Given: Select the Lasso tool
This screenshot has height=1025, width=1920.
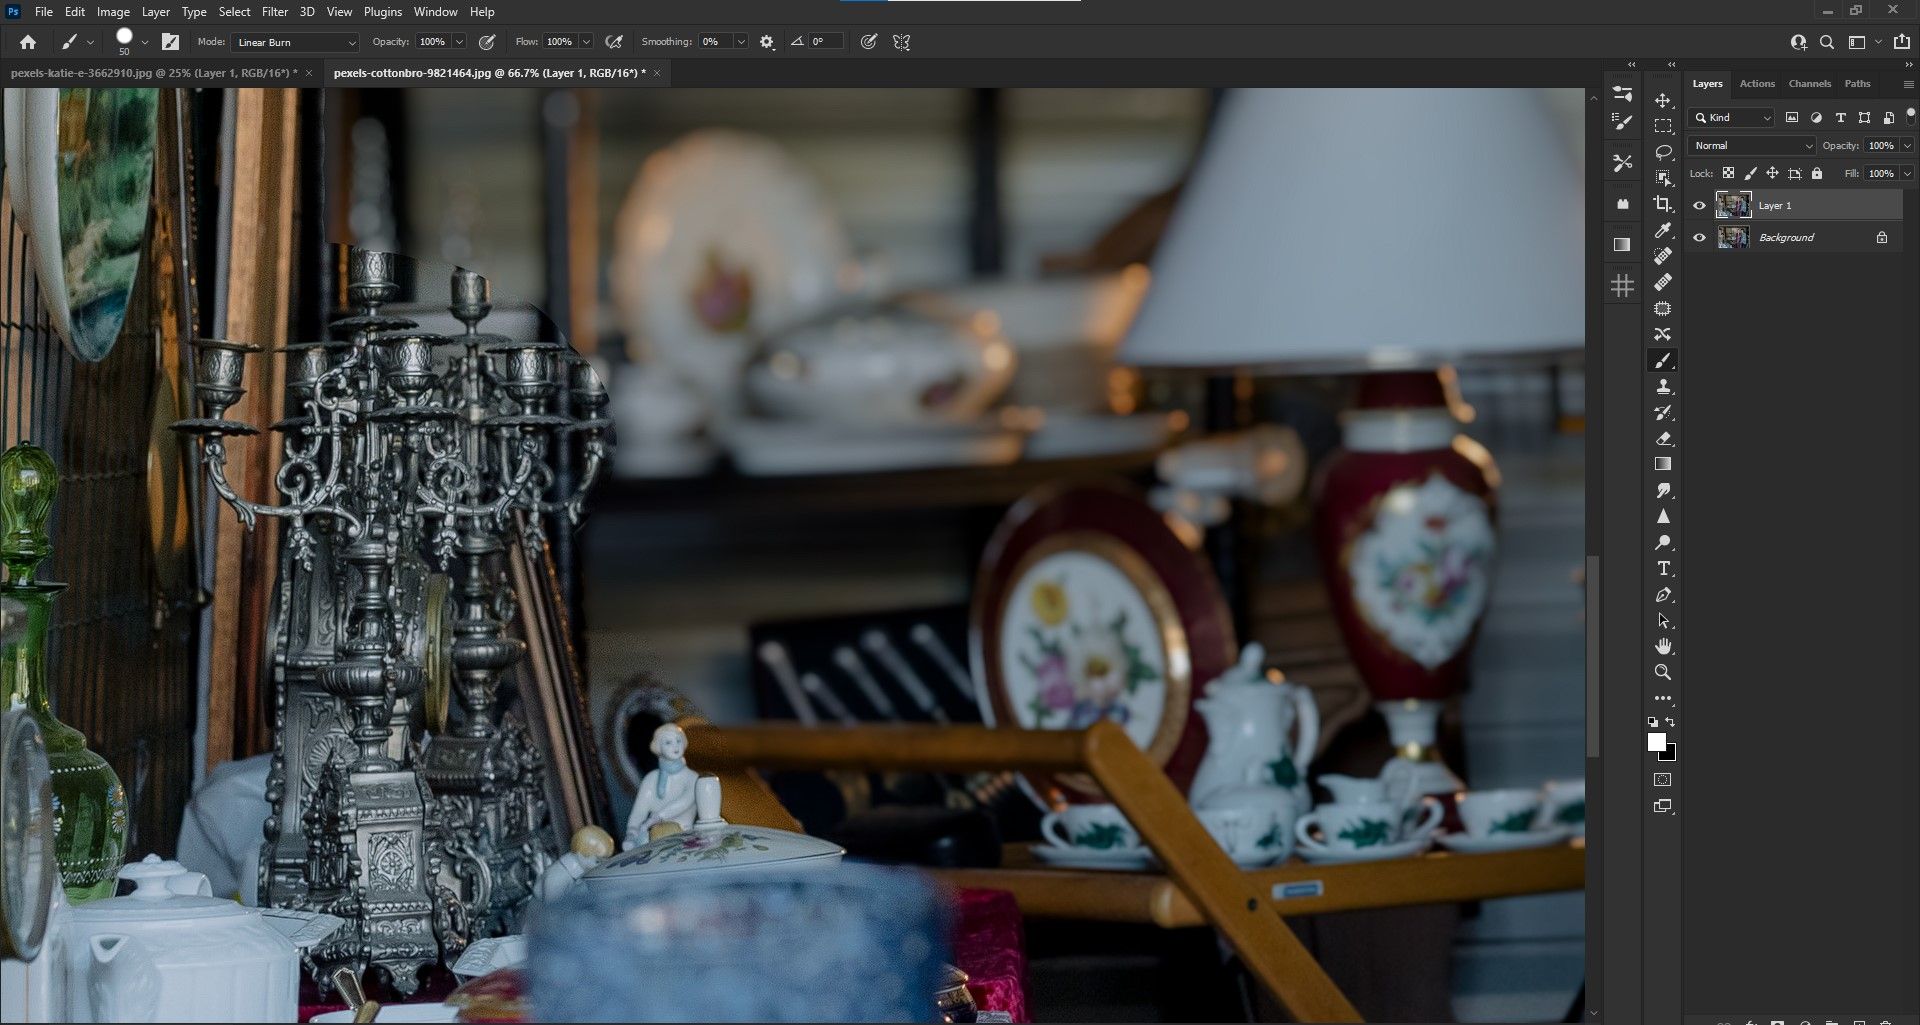Looking at the screenshot, I should [1663, 153].
